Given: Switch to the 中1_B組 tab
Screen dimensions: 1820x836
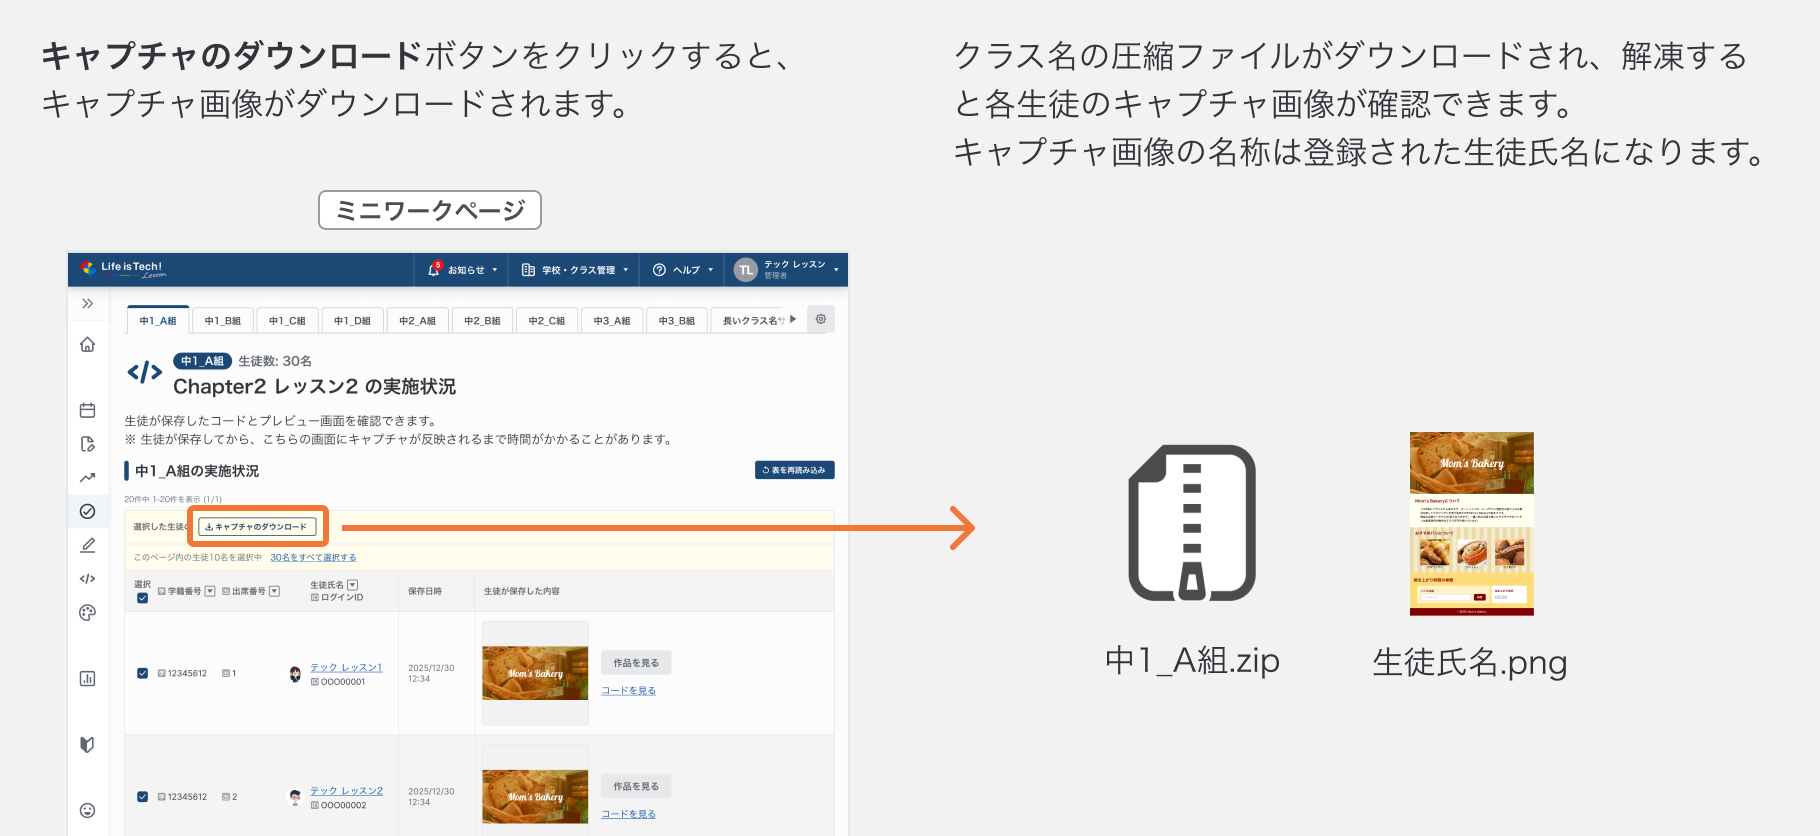Looking at the screenshot, I should (223, 320).
